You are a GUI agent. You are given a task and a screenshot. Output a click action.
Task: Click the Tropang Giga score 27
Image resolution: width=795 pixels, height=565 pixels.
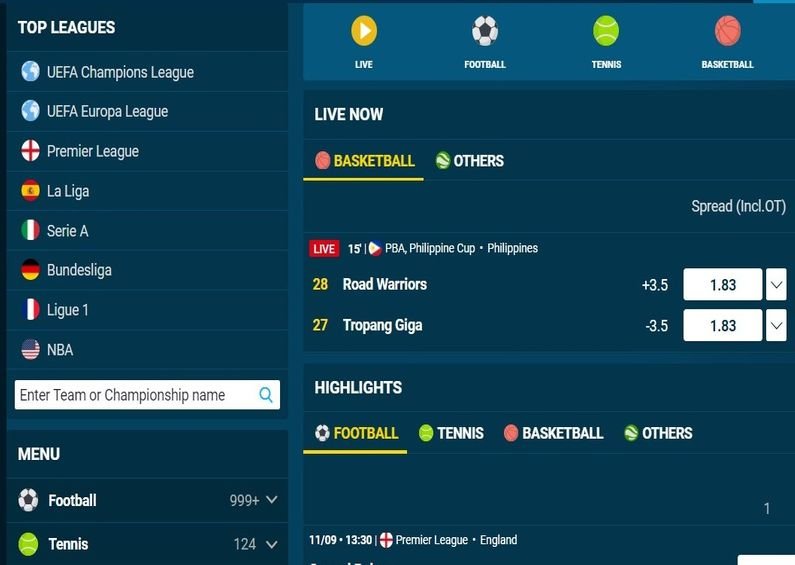320,325
